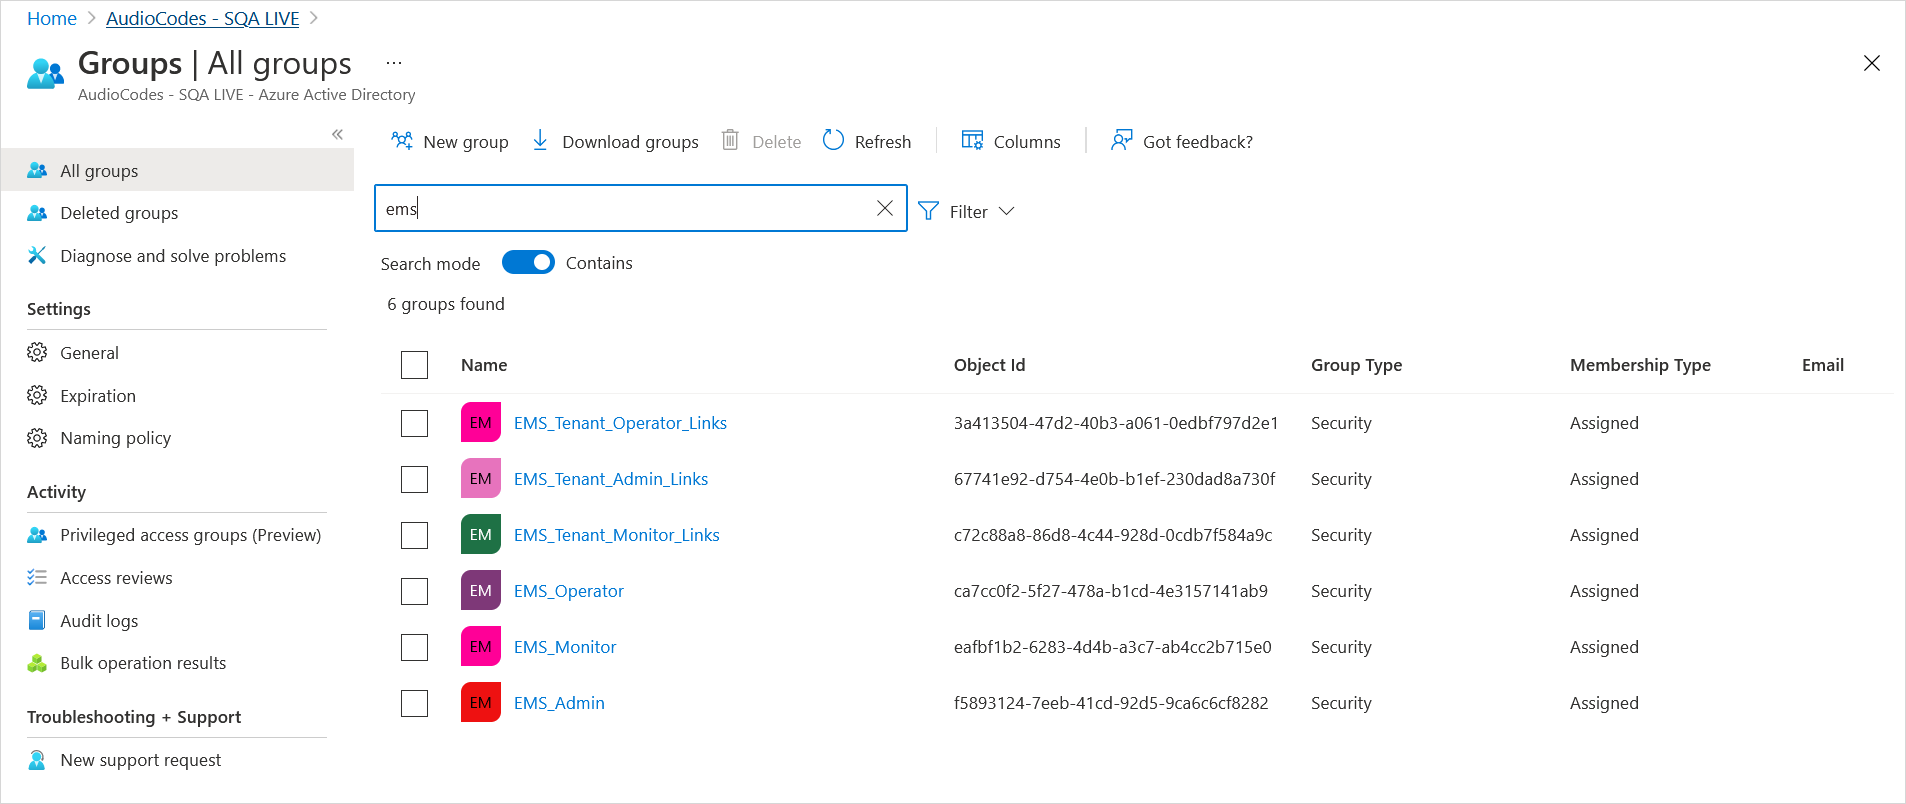This screenshot has width=1906, height=804.
Task: Open the EMS_Tenant_Operator_Links group
Action: click(620, 423)
